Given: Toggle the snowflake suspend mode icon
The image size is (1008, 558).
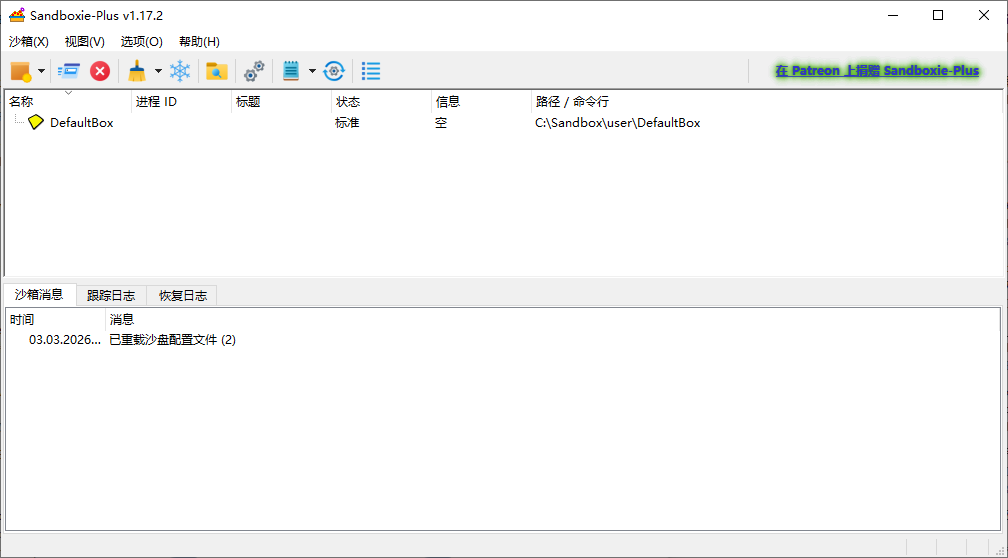Looking at the screenshot, I should pyautogui.click(x=180, y=71).
